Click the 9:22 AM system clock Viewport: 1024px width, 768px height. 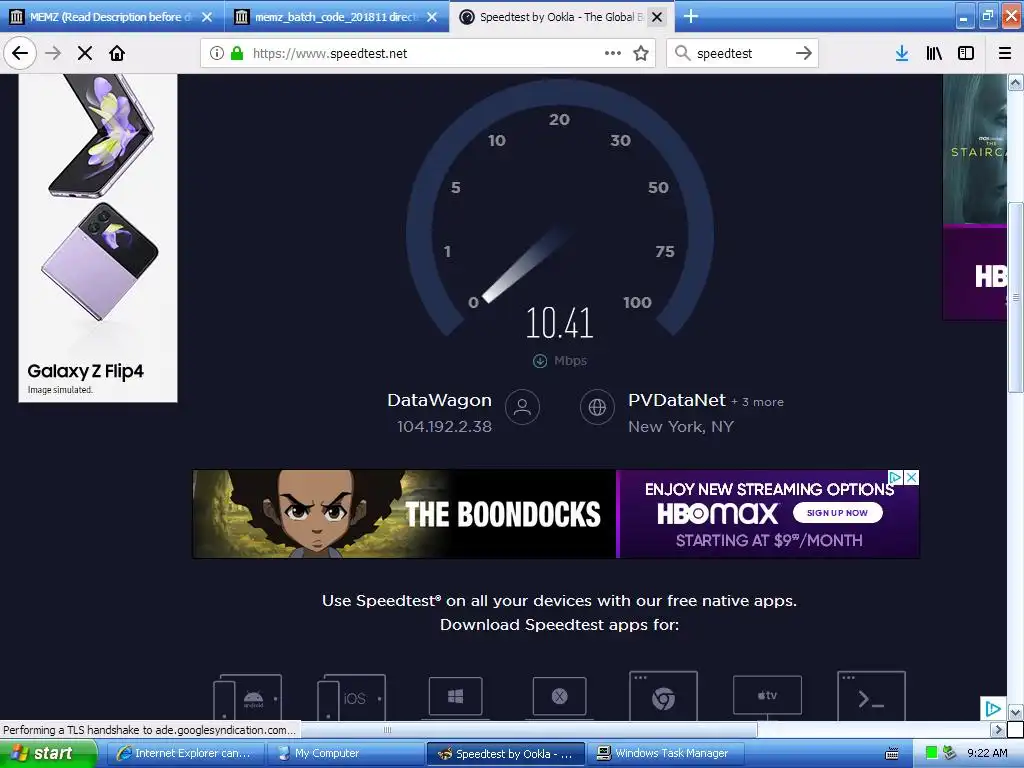point(987,753)
